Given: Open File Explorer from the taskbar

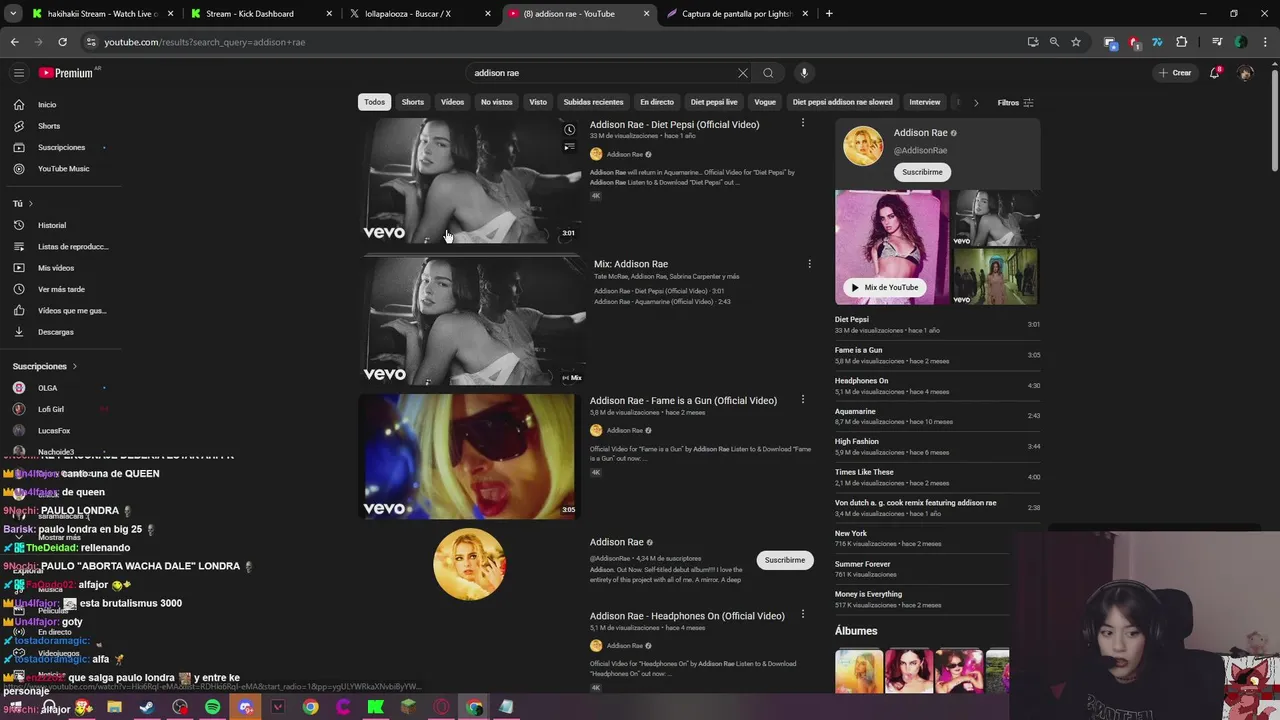Looking at the screenshot, I should click(114, 707).
